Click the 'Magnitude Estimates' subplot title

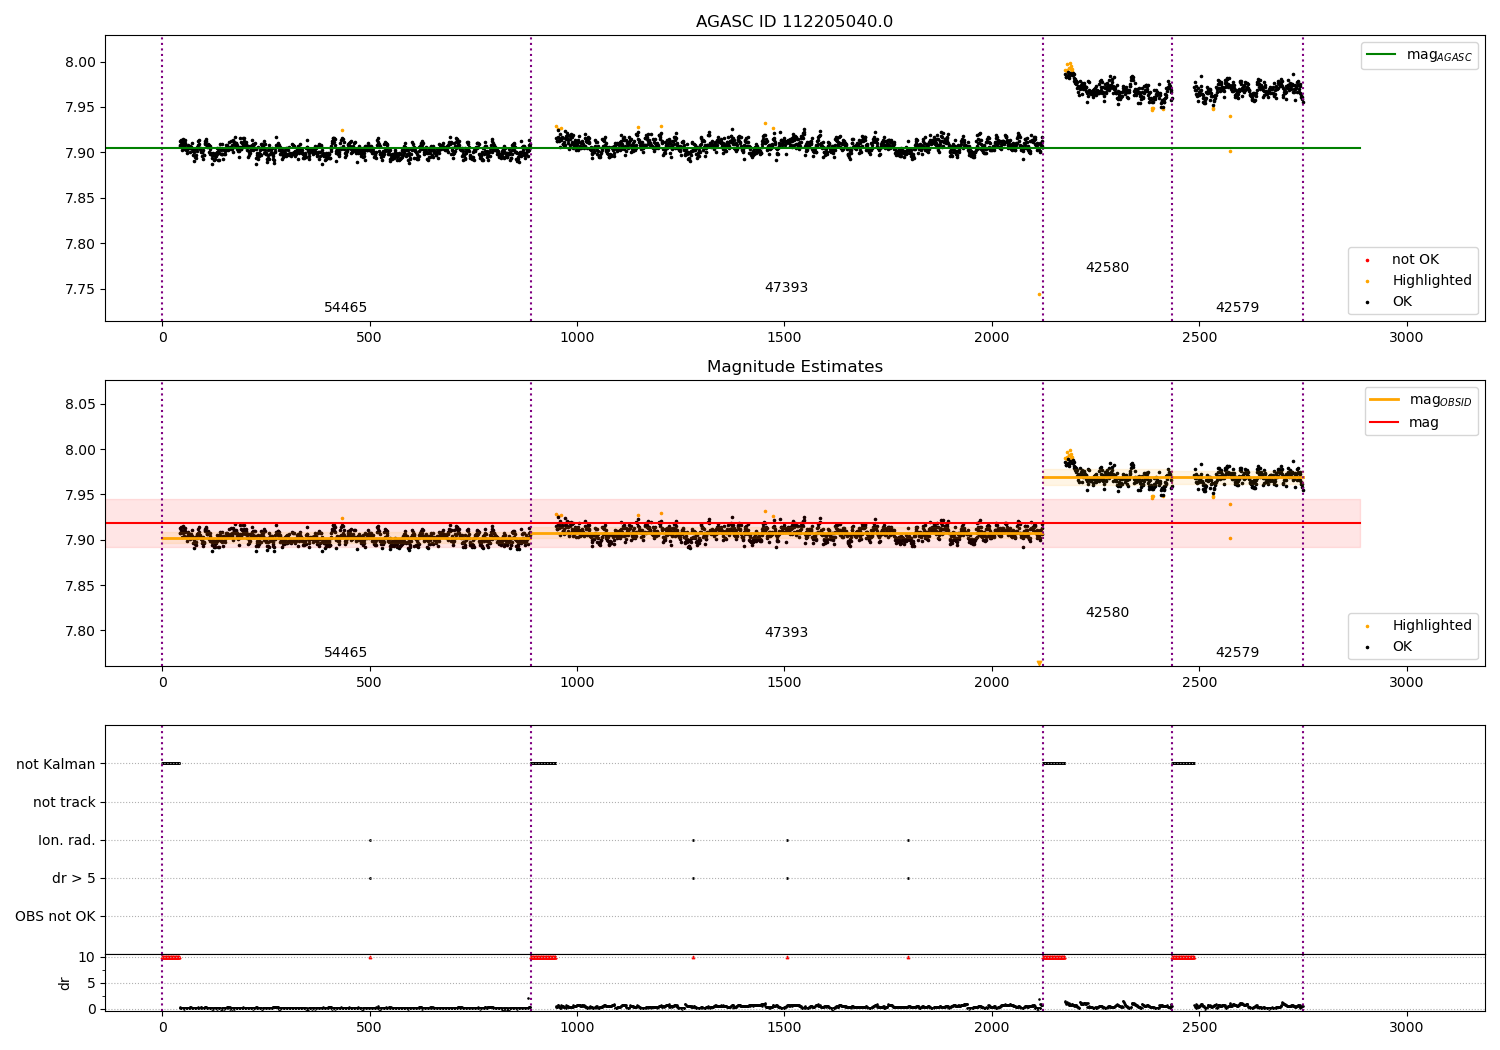point(794,367)
